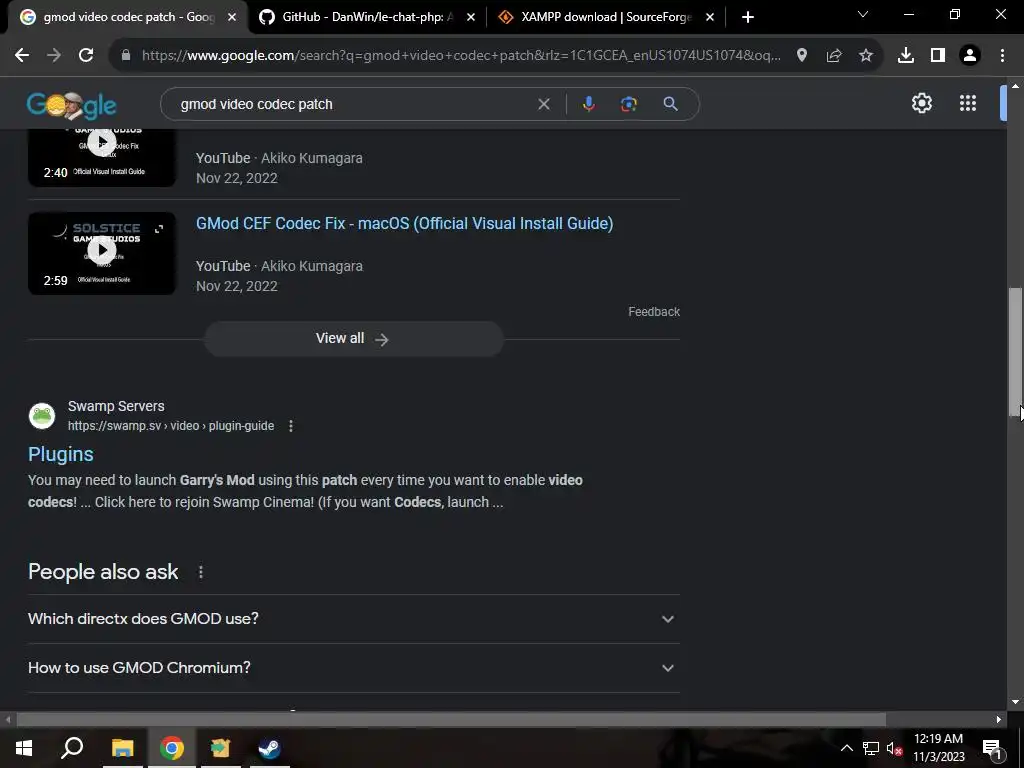Go back to the previous page
Screen dimensions: 1024x768
(x=22, y=56)
